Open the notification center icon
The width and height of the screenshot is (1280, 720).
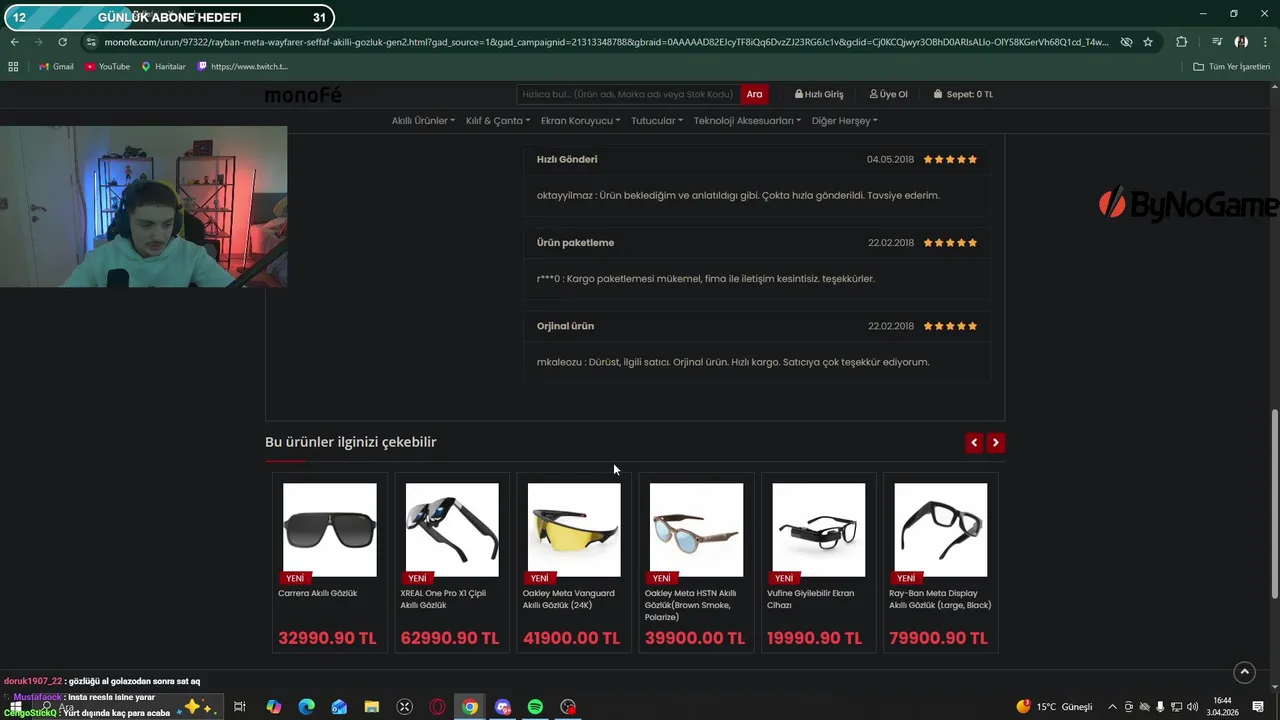point(1258,707)
